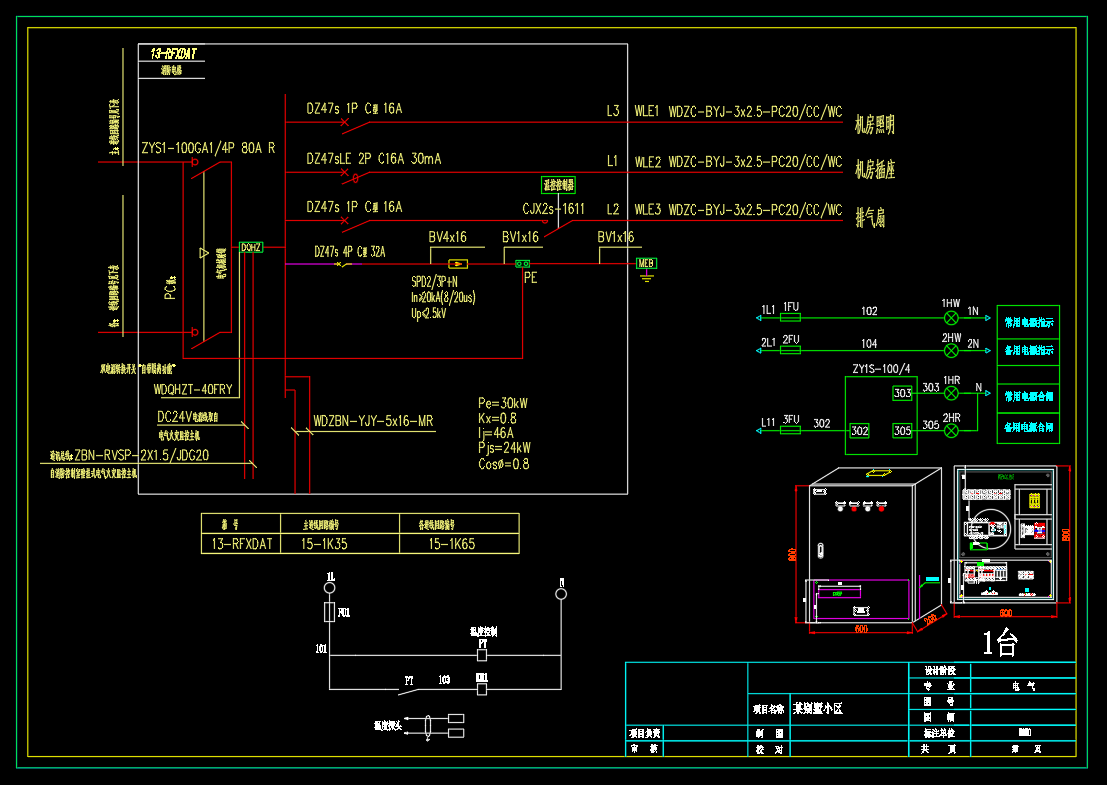Select the 2HW indicator lamp symbol
The width and height of the screenshot is (1107, 785).
click(951, 351)
